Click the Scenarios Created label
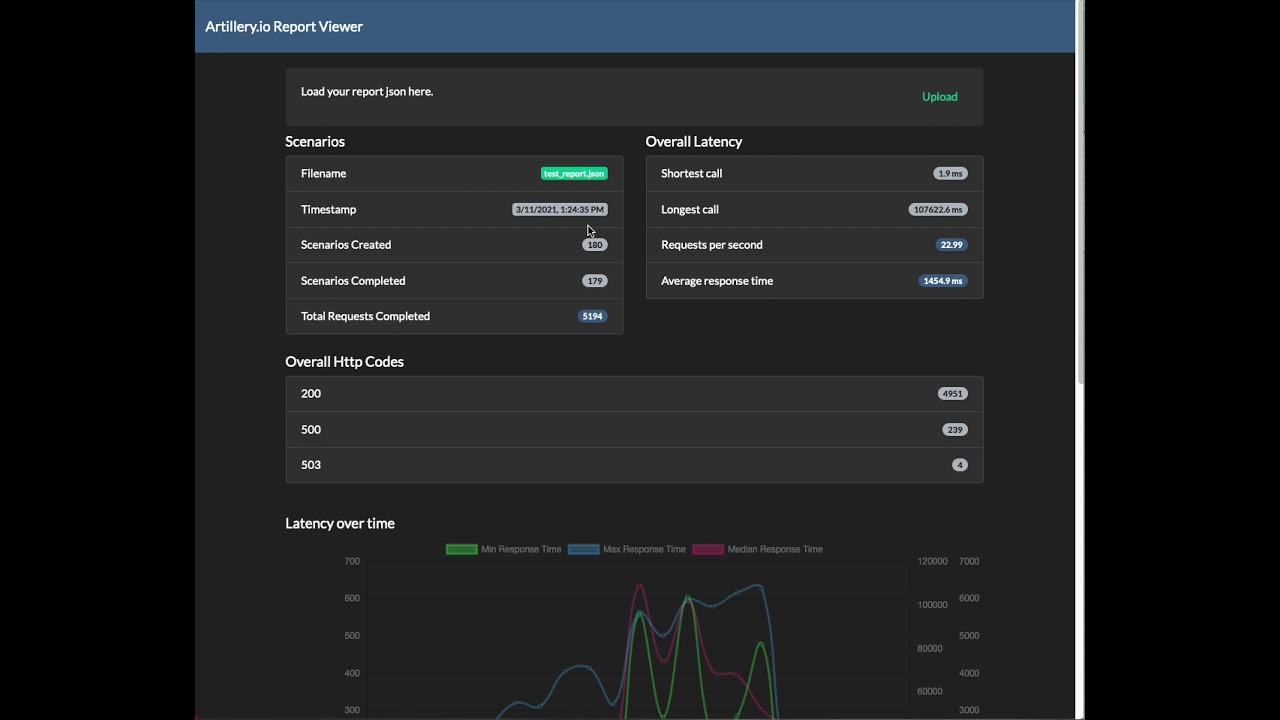The image size is (1280, 720). click(x=346, y=245)
